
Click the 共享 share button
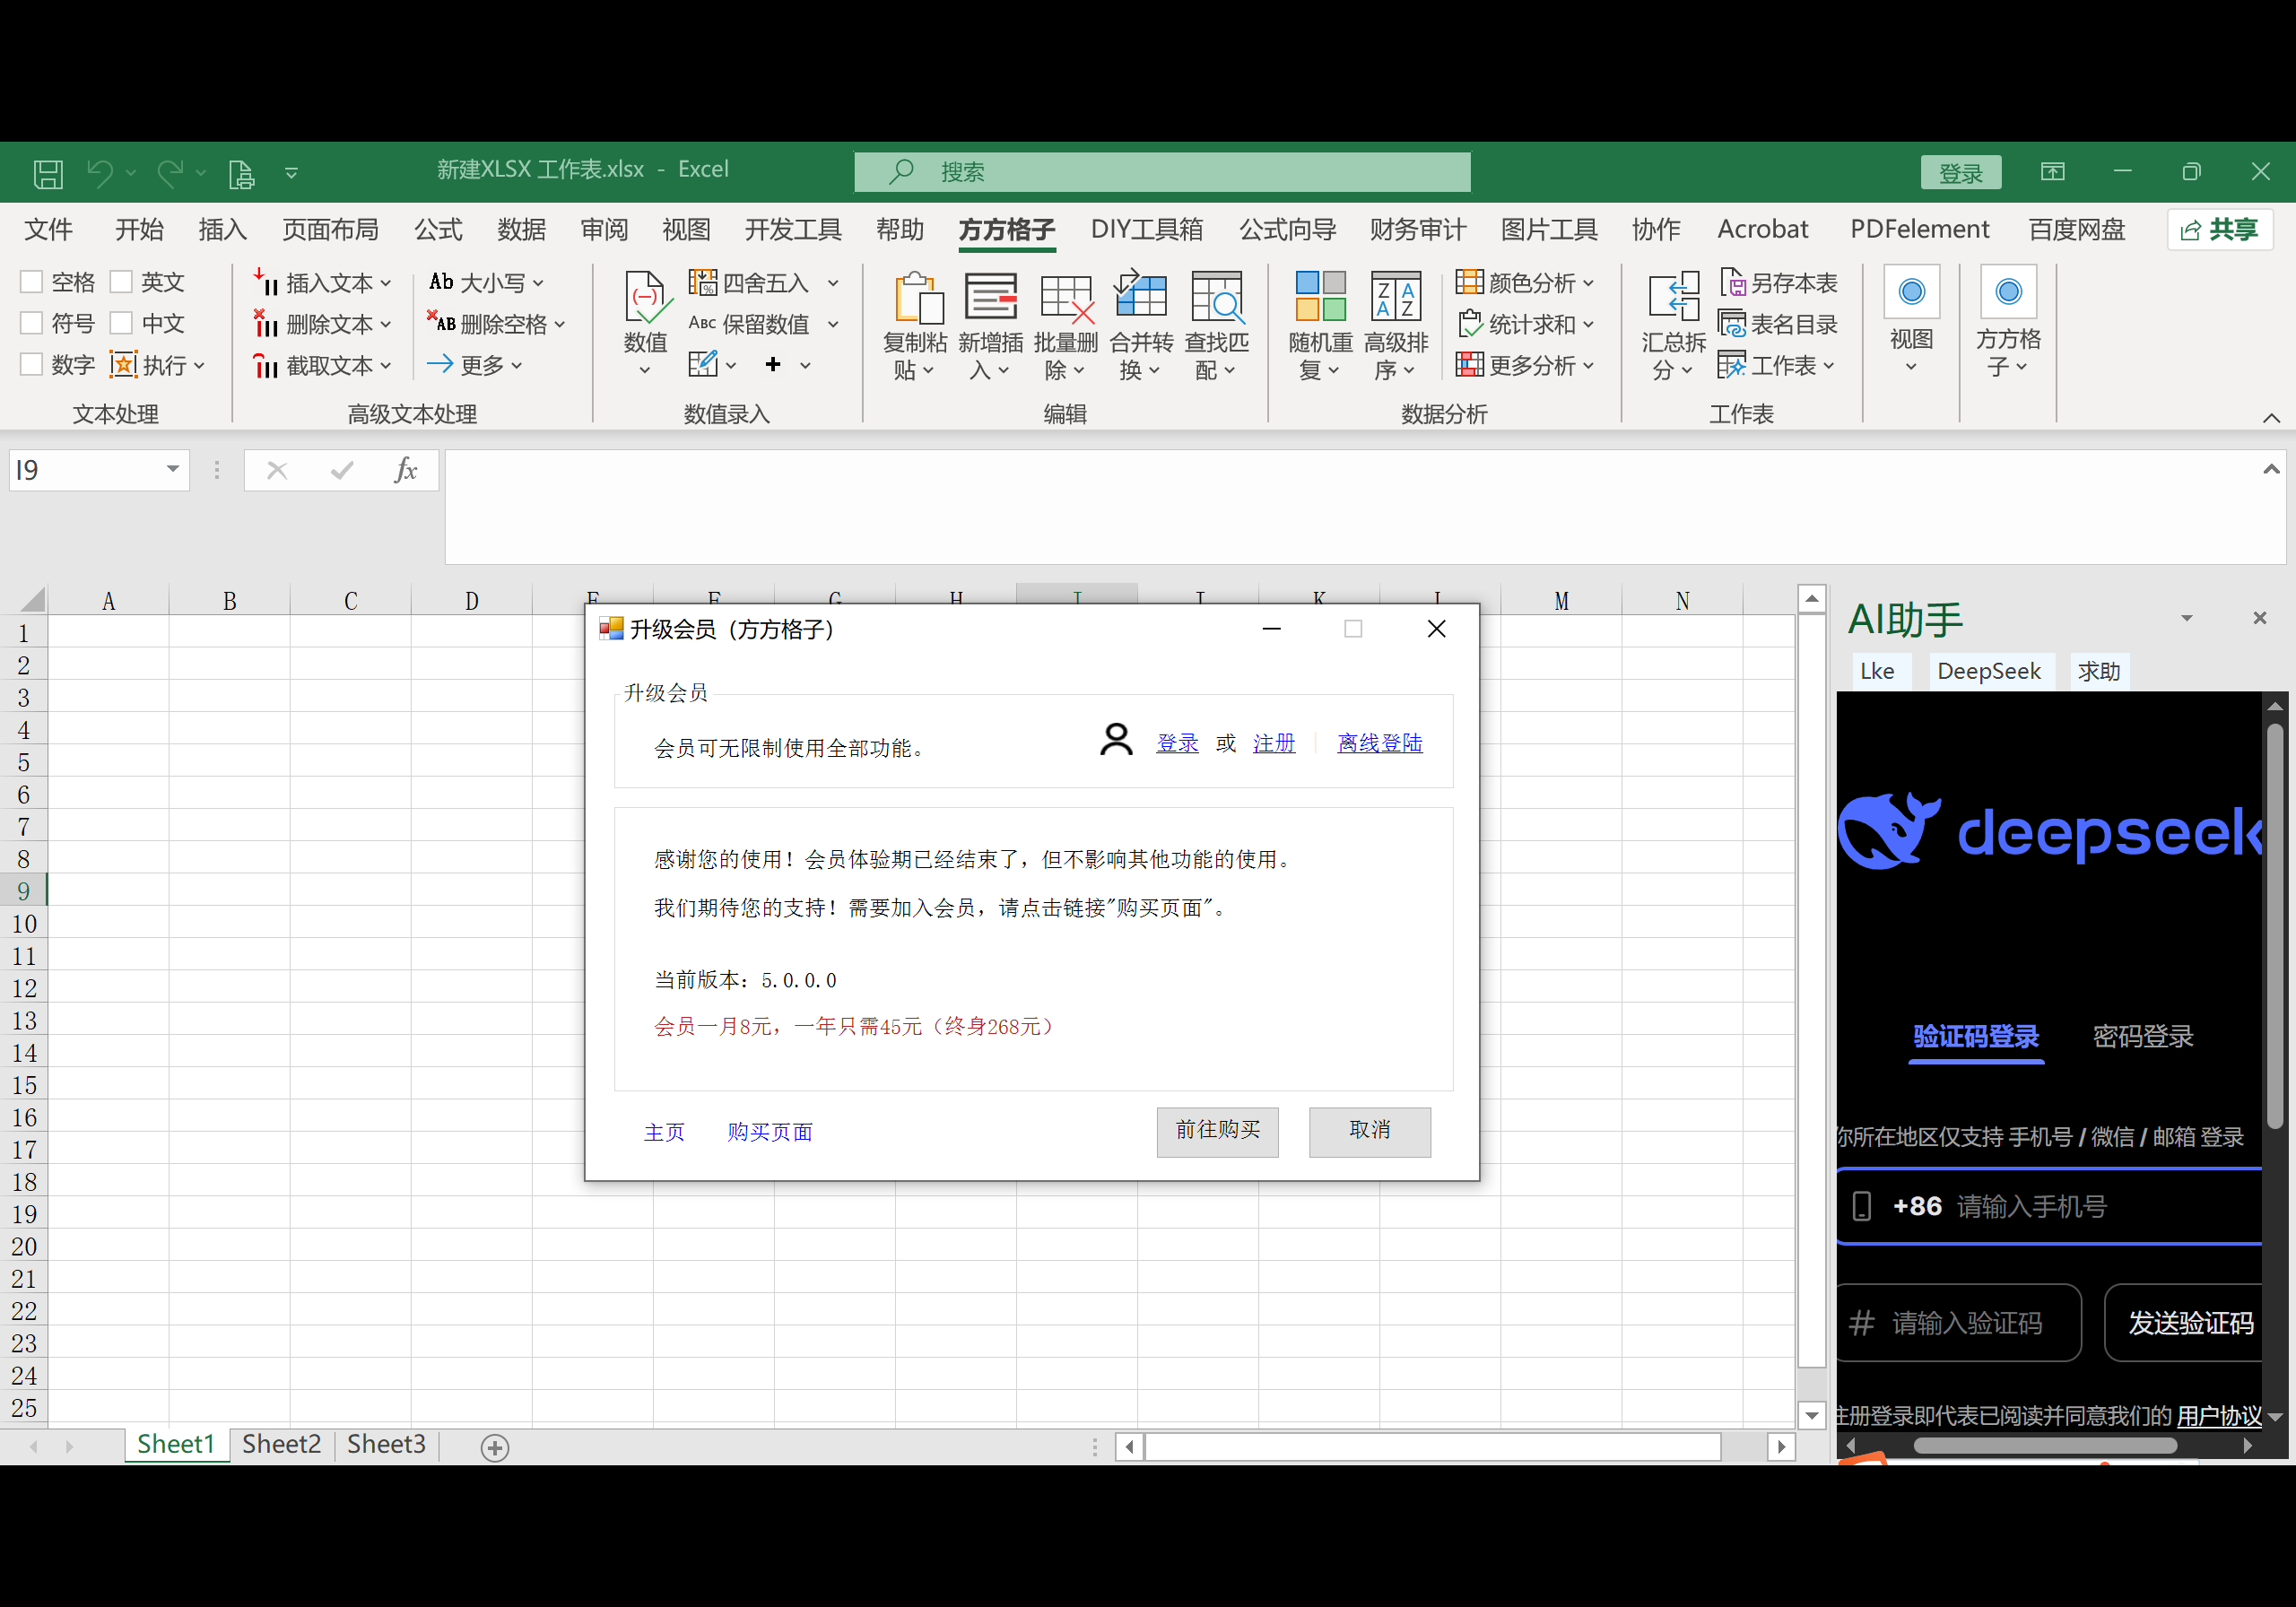click(x=2219, y=230)
